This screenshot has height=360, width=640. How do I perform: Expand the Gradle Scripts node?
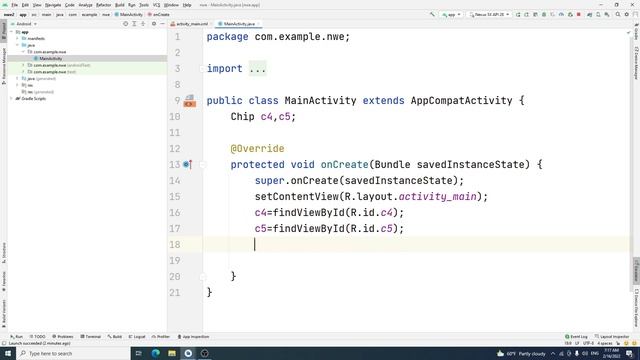pyautogui.click(x=11, y=98)
